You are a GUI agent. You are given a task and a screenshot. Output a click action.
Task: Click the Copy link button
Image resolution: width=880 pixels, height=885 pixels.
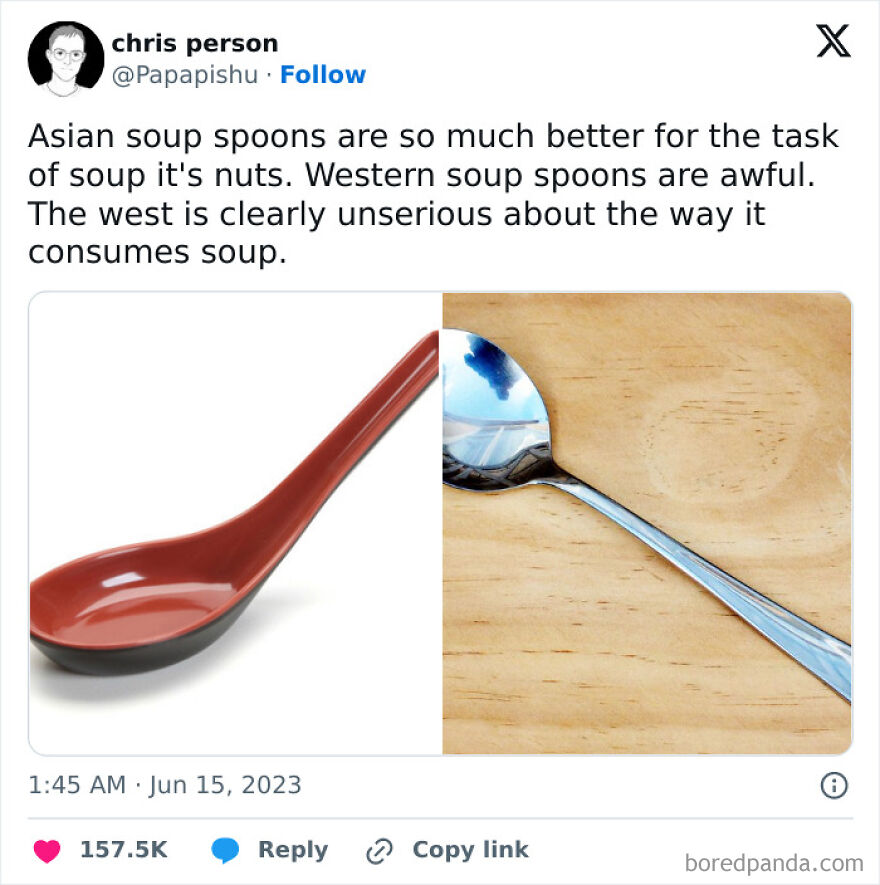tap(469, 849)
